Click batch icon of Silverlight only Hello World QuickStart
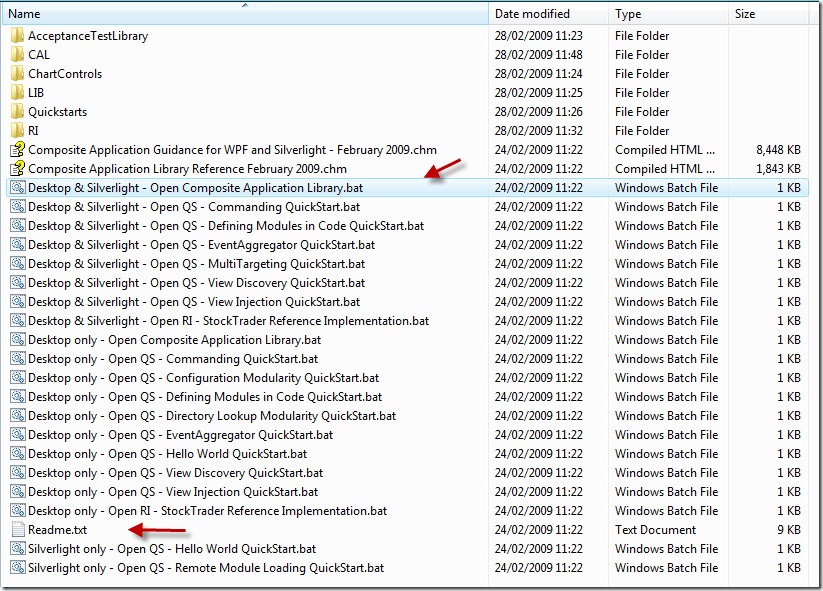The image size is (823, 591). 17,549
